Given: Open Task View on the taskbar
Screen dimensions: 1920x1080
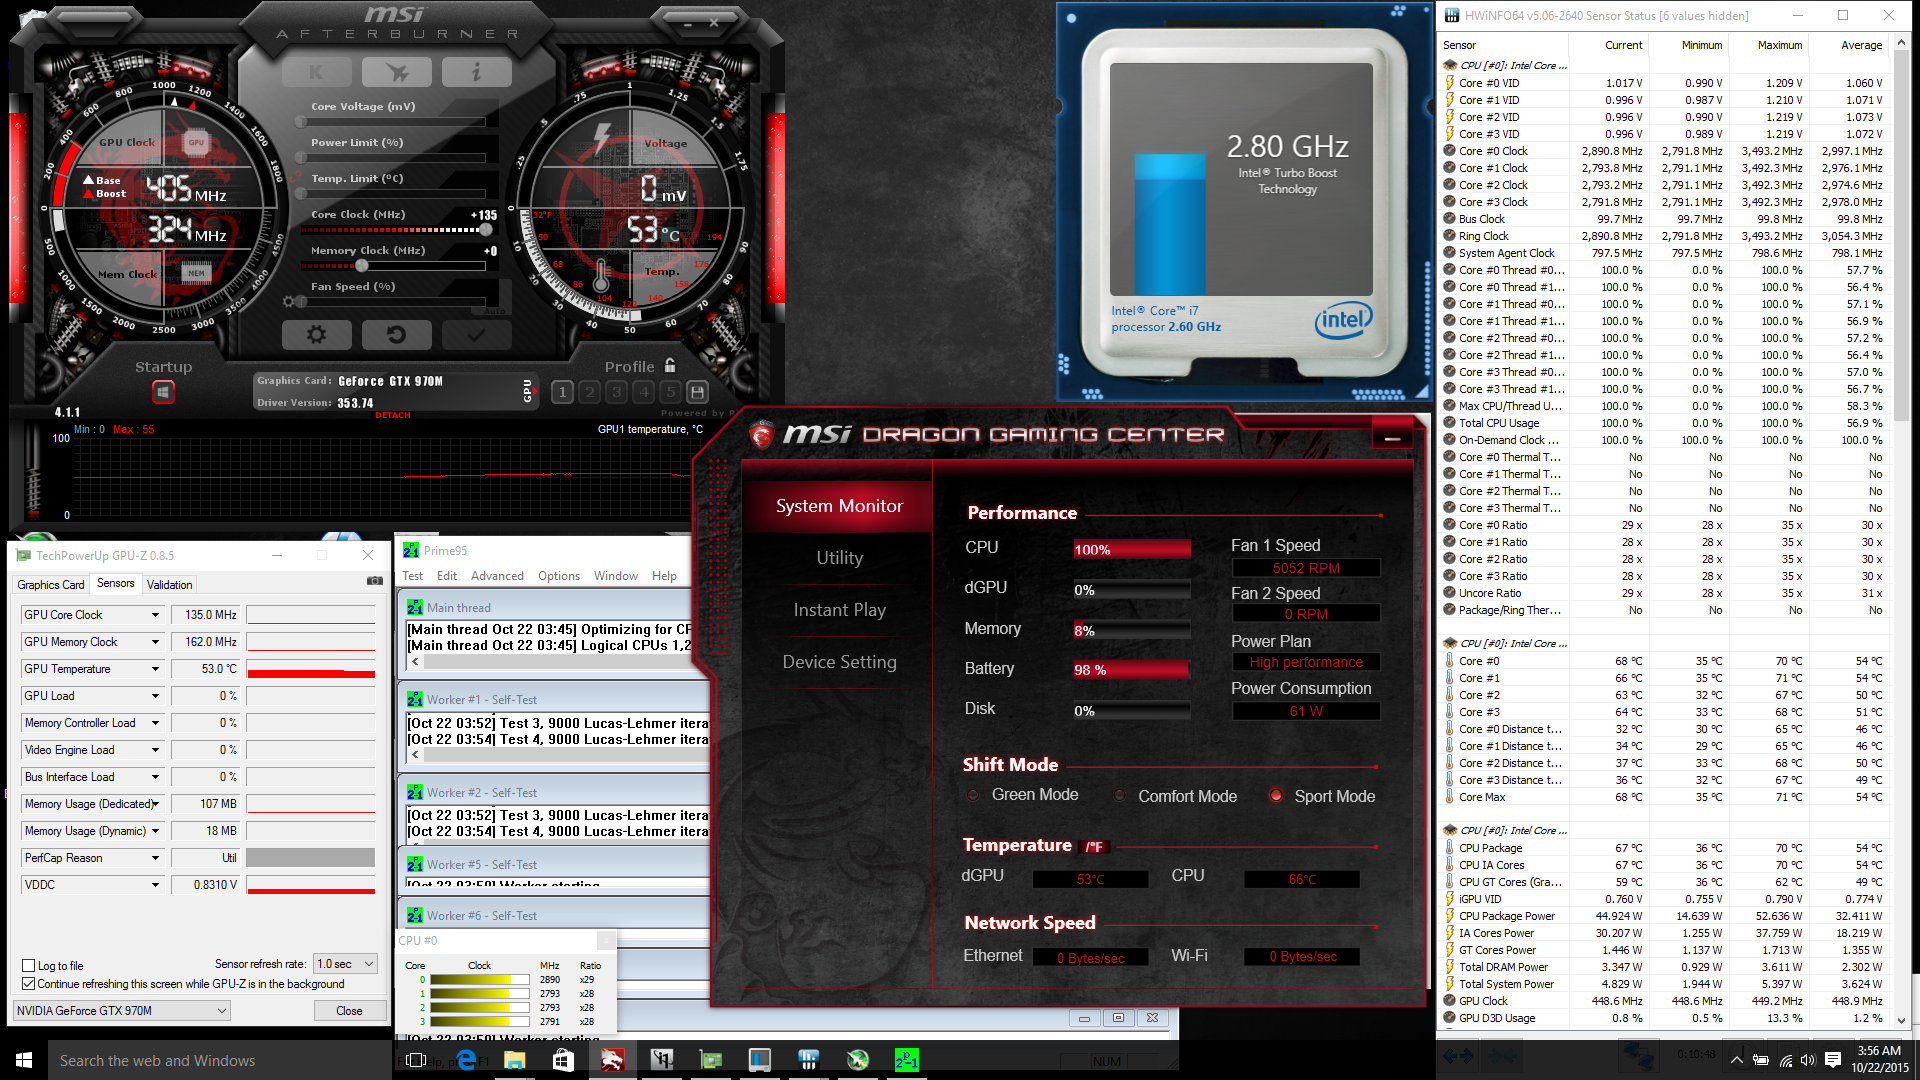Looking at the screenshot, I should point(416,1060).
